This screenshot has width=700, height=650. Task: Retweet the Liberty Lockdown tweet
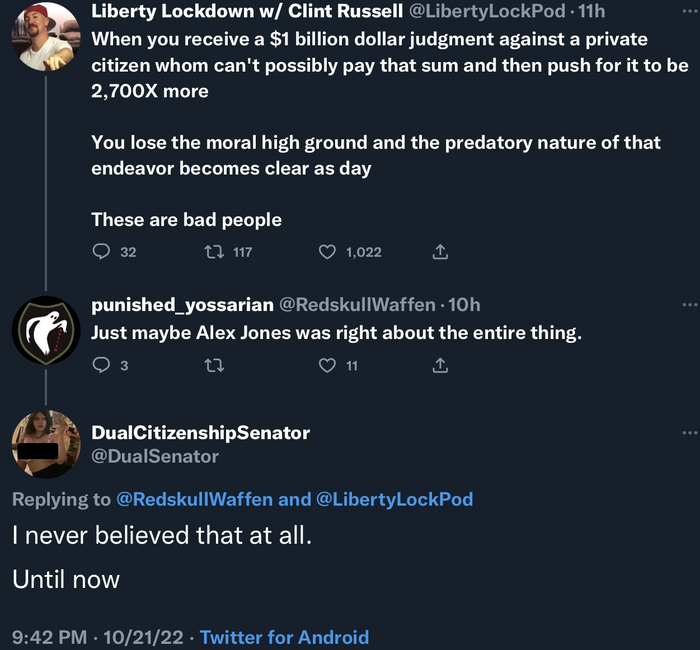213,252
